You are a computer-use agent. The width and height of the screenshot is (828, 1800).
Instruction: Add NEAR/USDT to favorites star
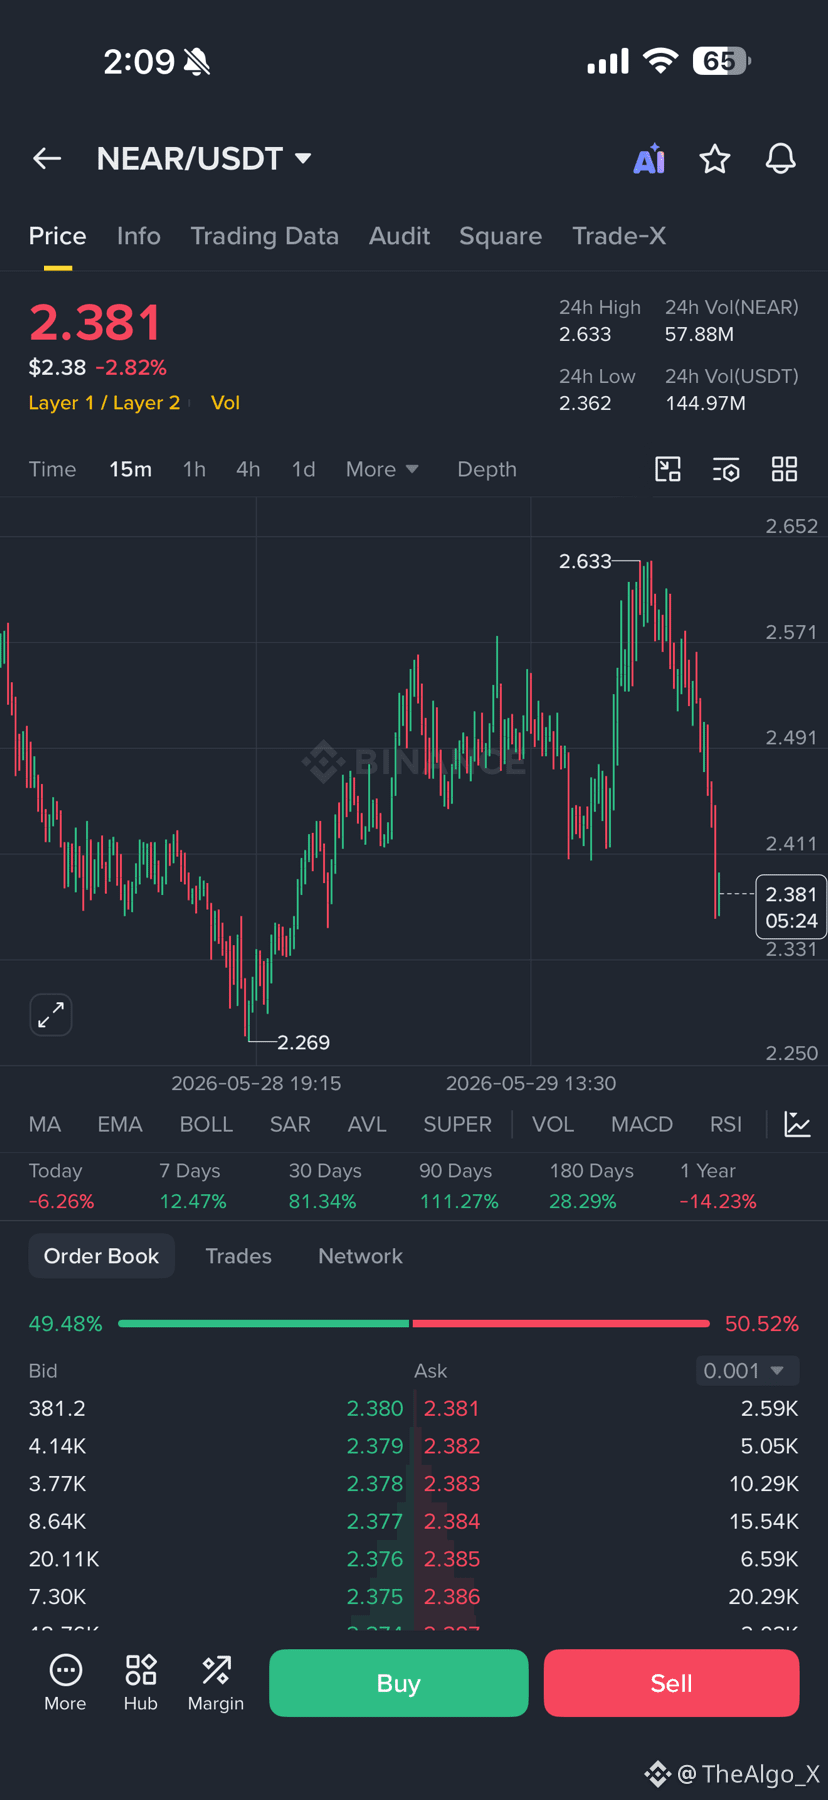tap(715, 159)
